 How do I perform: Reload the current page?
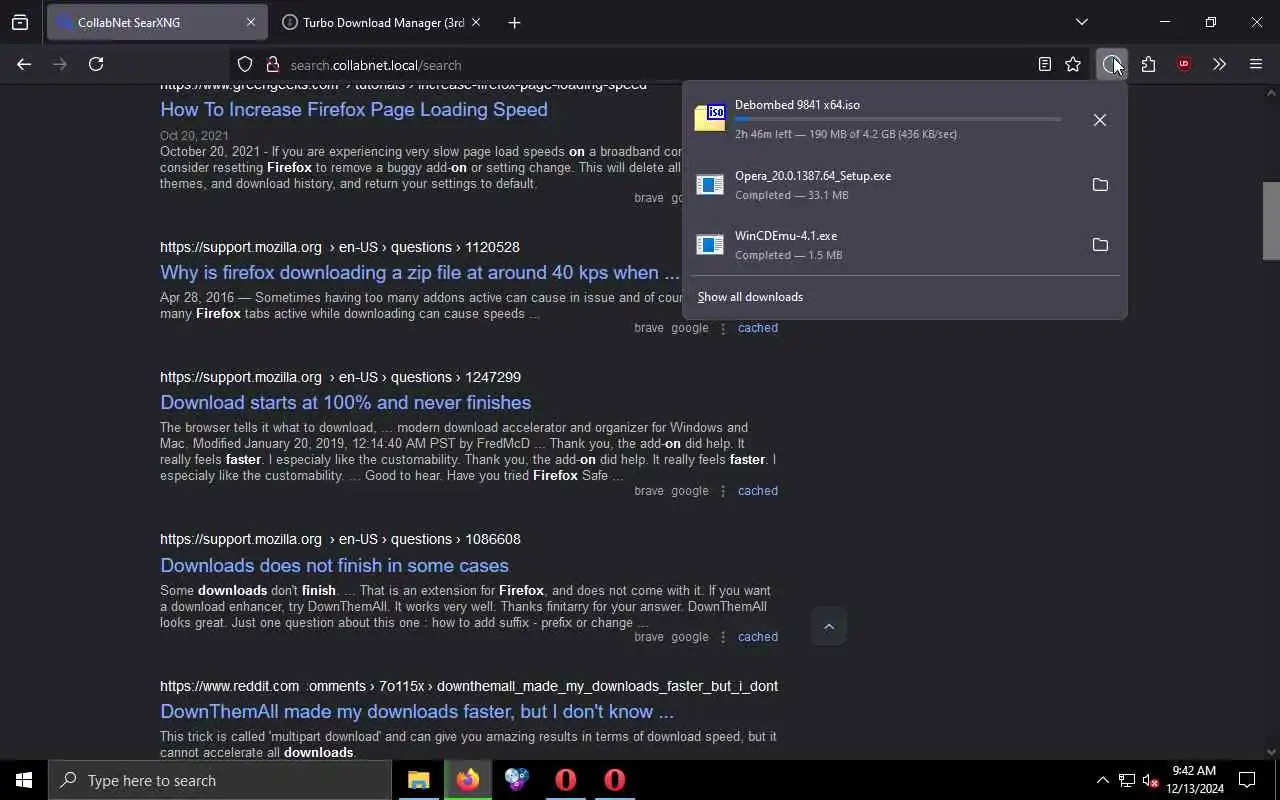pyautogui.click(x=96, y=64)
